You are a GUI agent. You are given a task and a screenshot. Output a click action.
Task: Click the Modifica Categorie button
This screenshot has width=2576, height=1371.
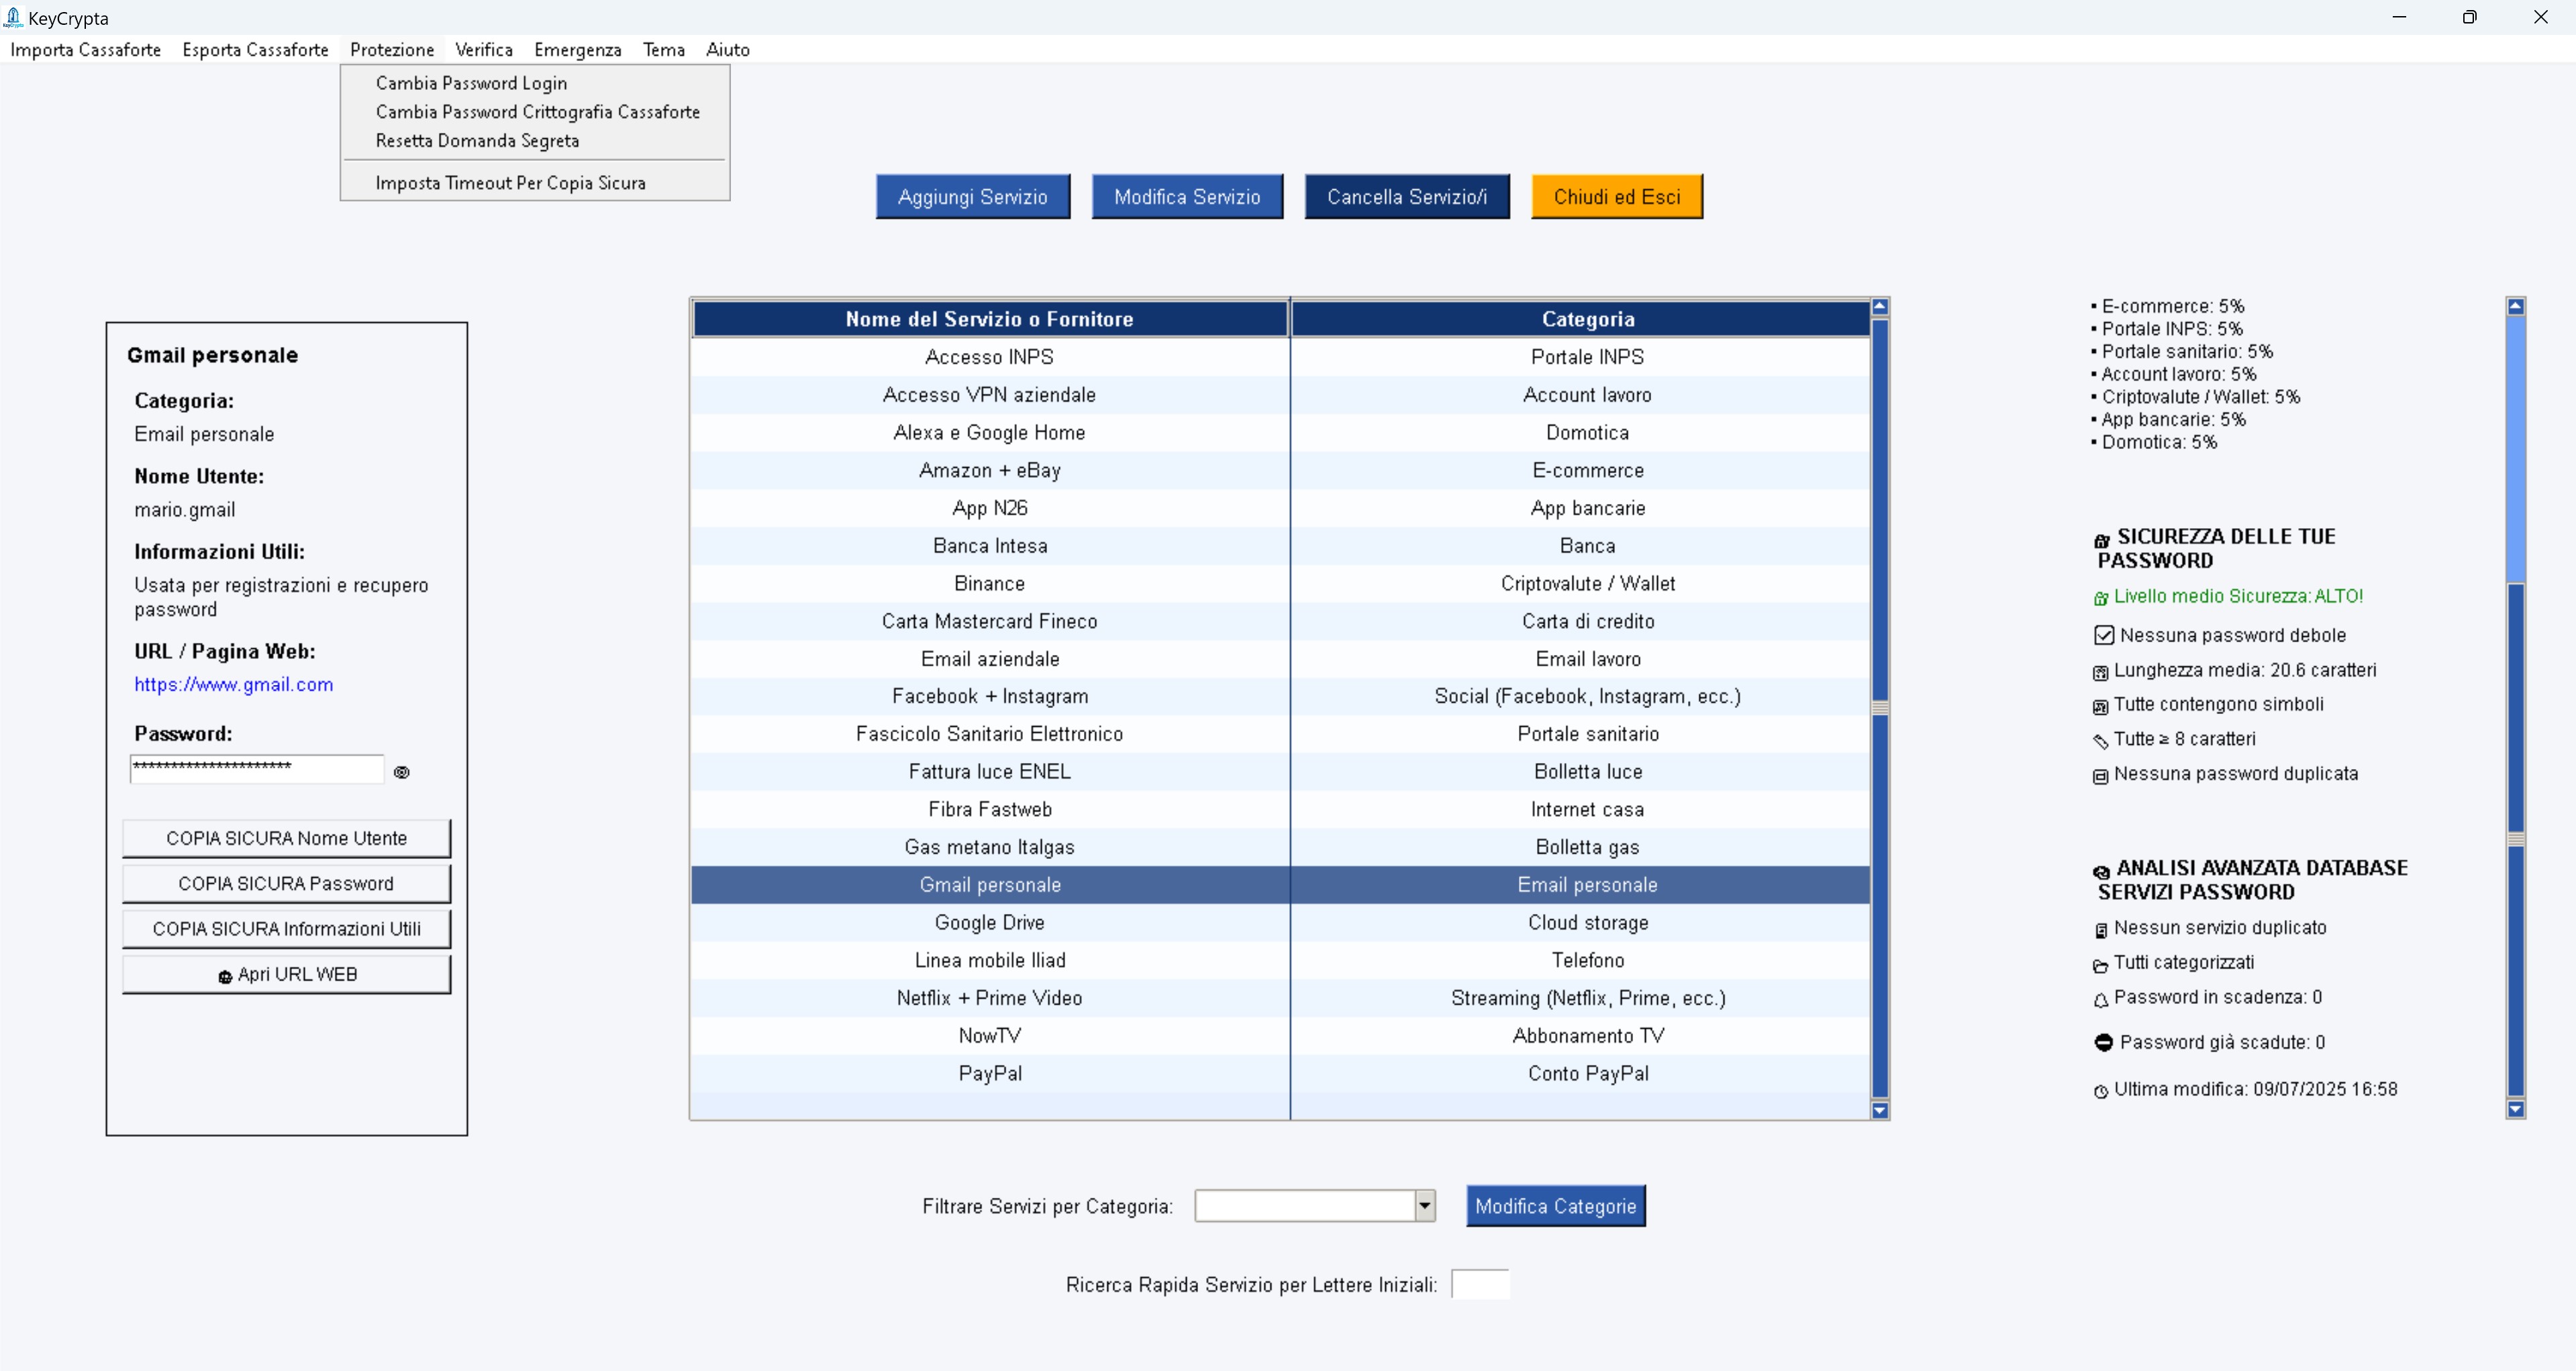pos(1556,1206)
